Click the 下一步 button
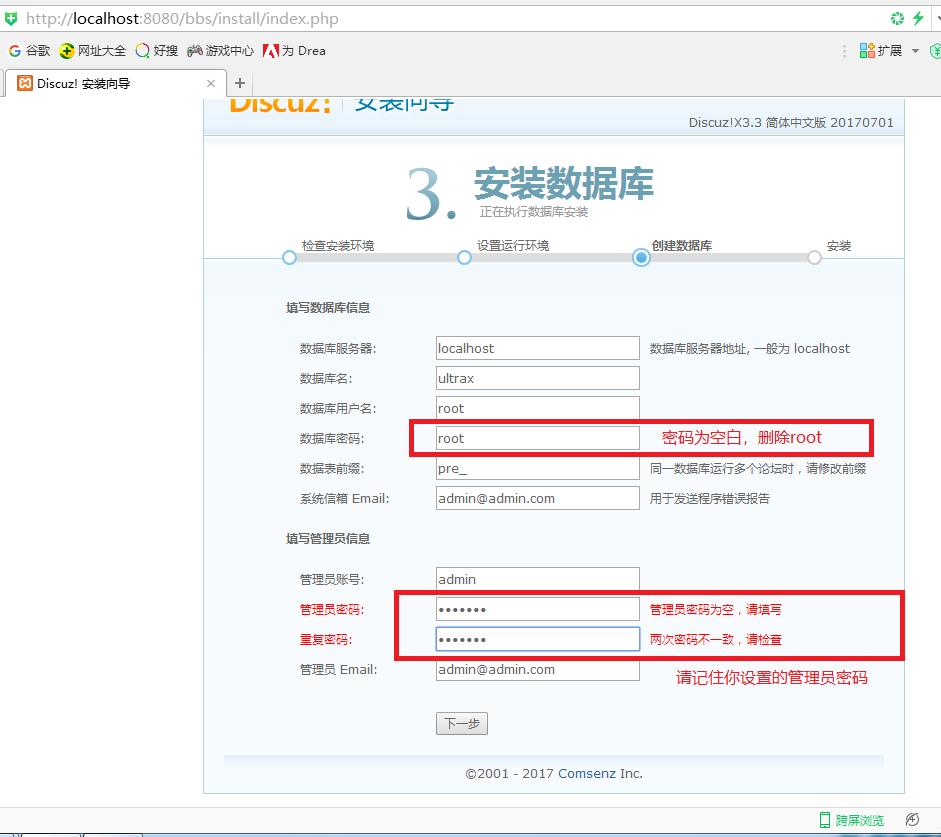The image size is (941, 837). pos(461,723)
